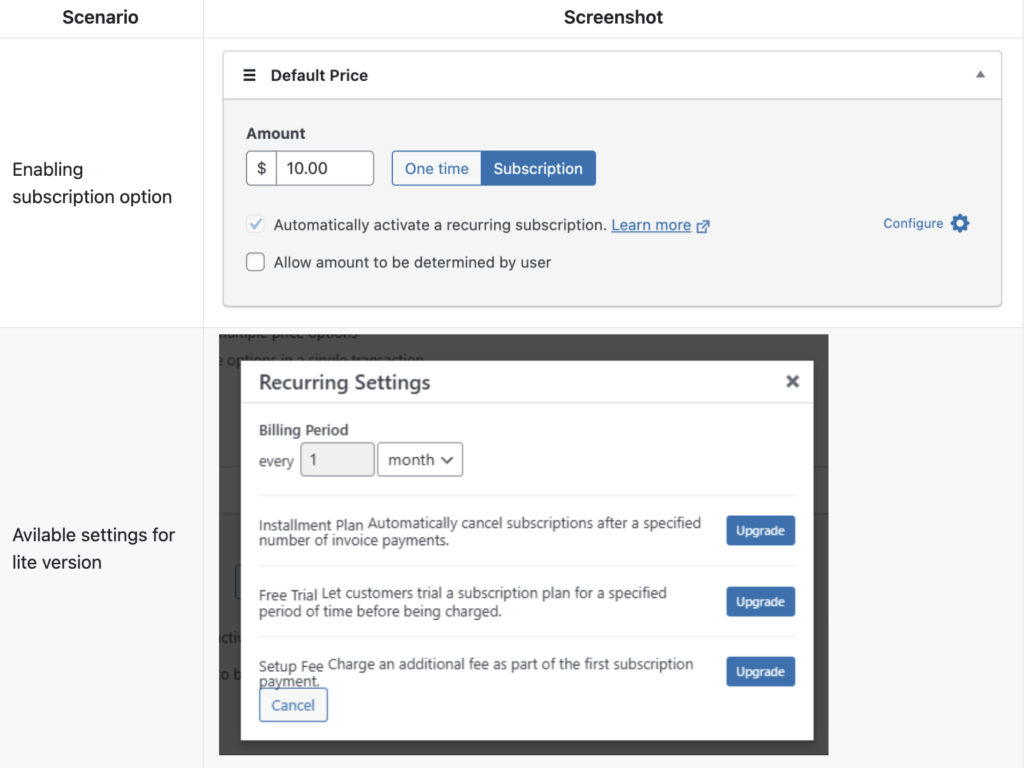Click Upgrade button for Free Trial
The width and height of the screenshot is (1024, 768).
[x=760, y=602]
